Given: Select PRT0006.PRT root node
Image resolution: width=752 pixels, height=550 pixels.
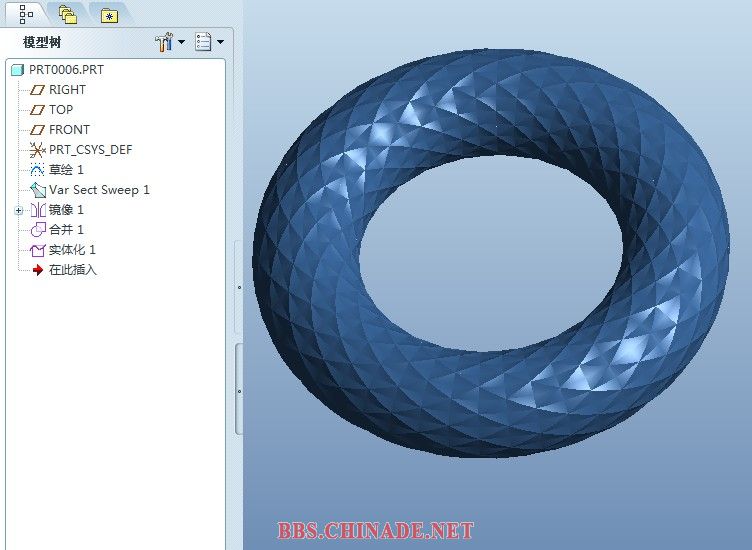Looking at the screenshot, I should [66, 70].
